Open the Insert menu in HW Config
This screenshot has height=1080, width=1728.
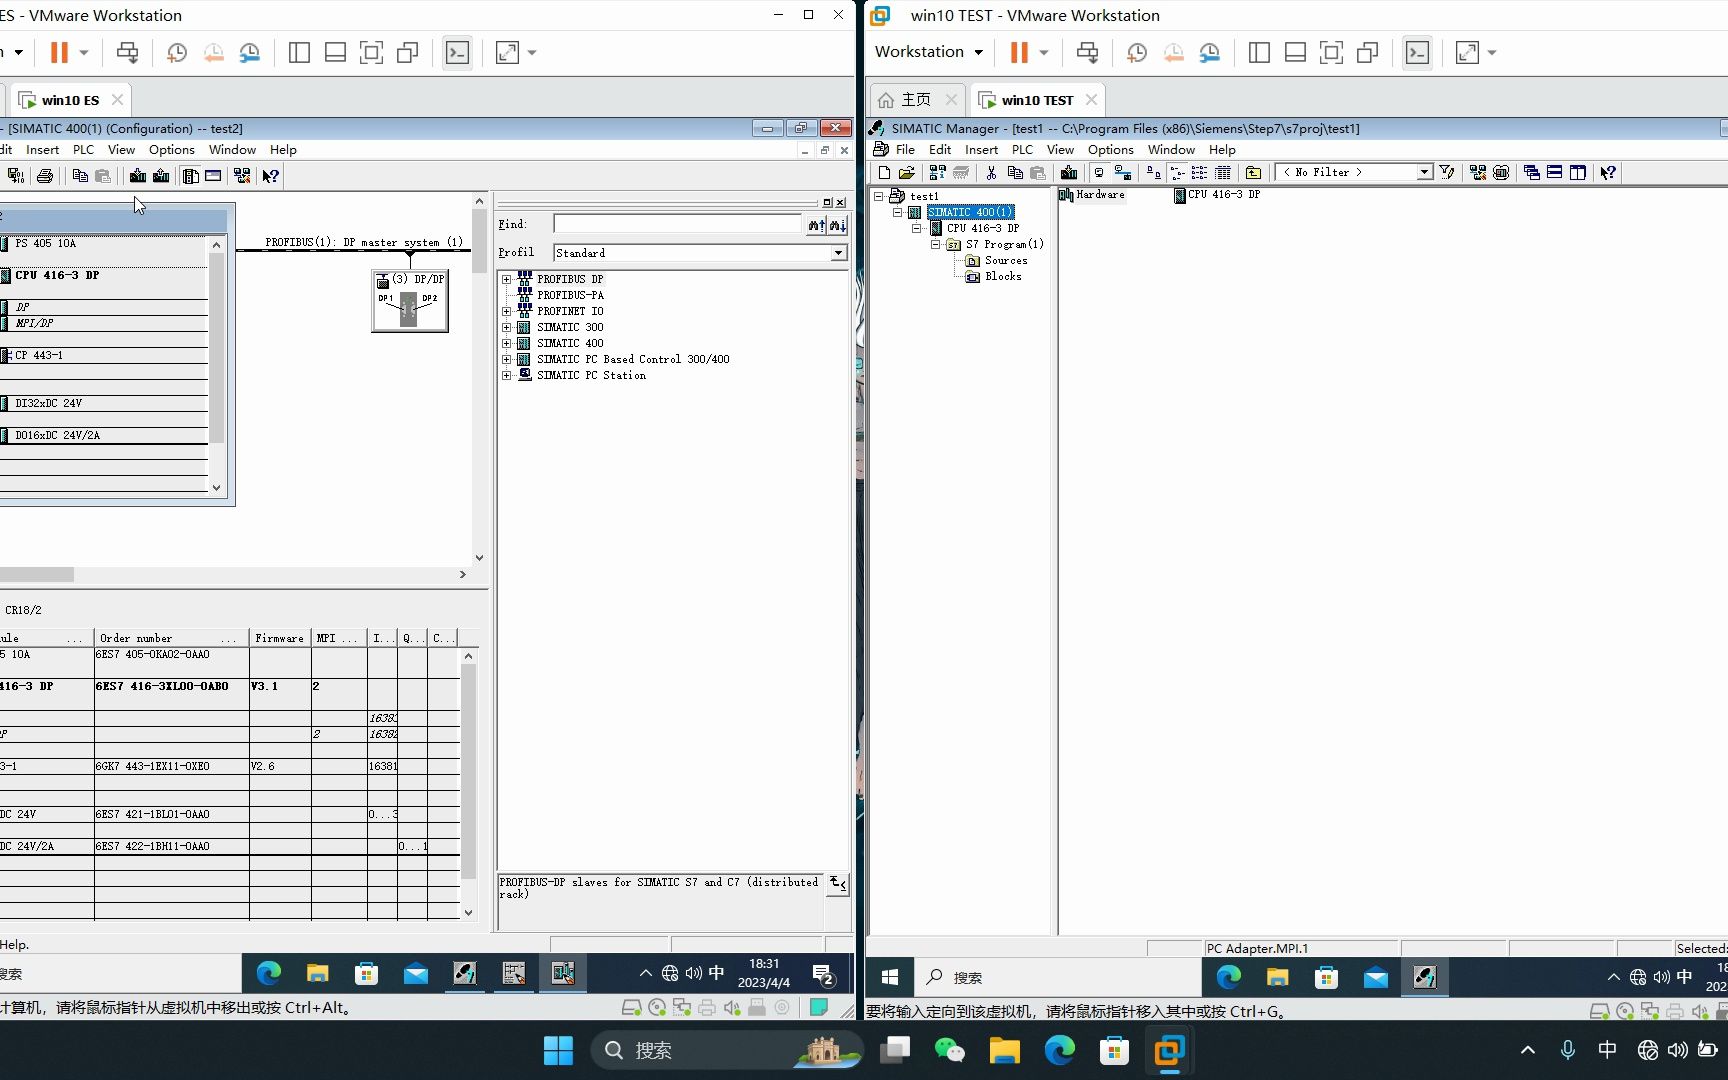(42, 150)
